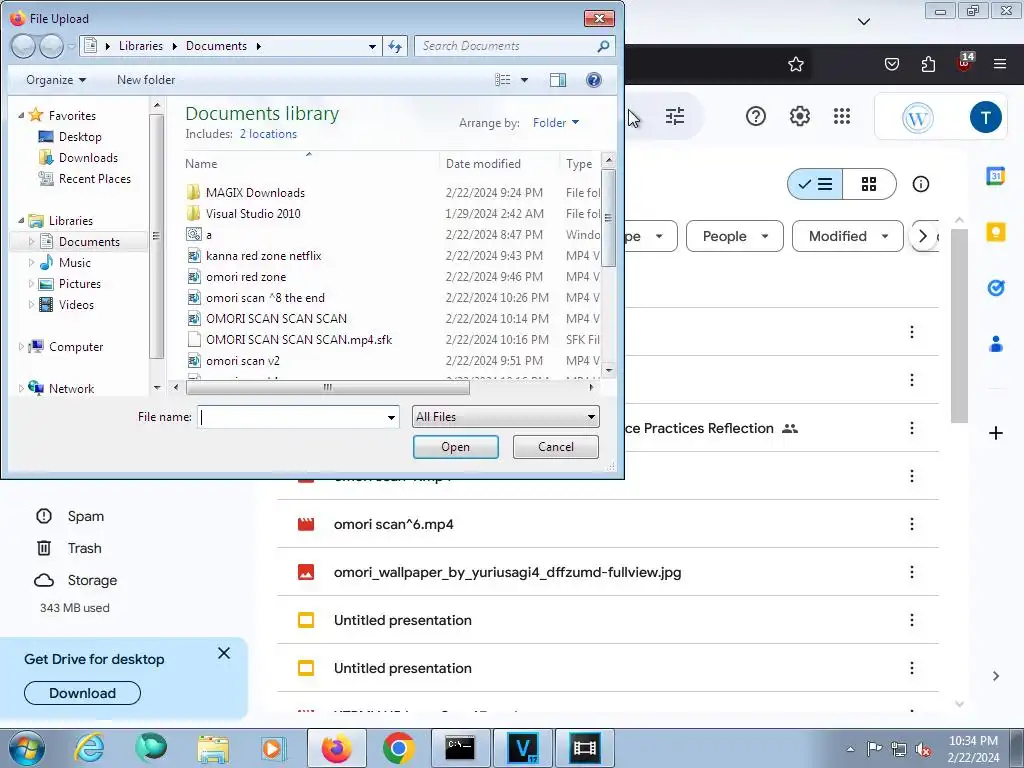This screenshot has width=1024, height=768.
Task: Click the File name input field
Action: pyautogui.click(x=291, y=417)
